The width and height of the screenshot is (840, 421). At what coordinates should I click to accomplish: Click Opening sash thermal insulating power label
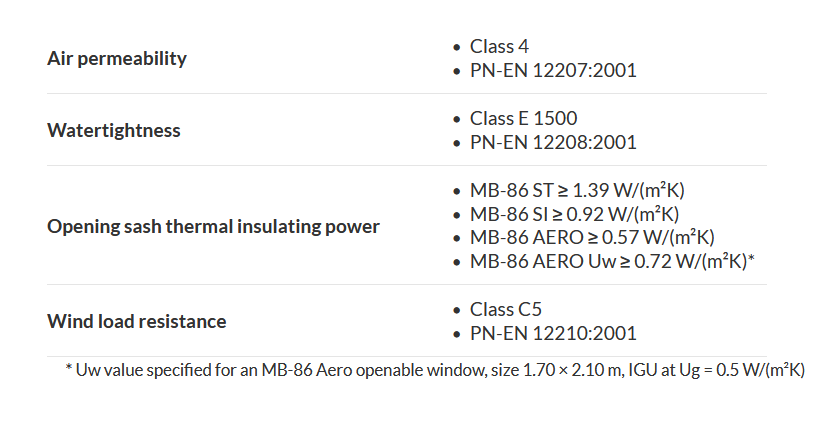tap(213, 226)
